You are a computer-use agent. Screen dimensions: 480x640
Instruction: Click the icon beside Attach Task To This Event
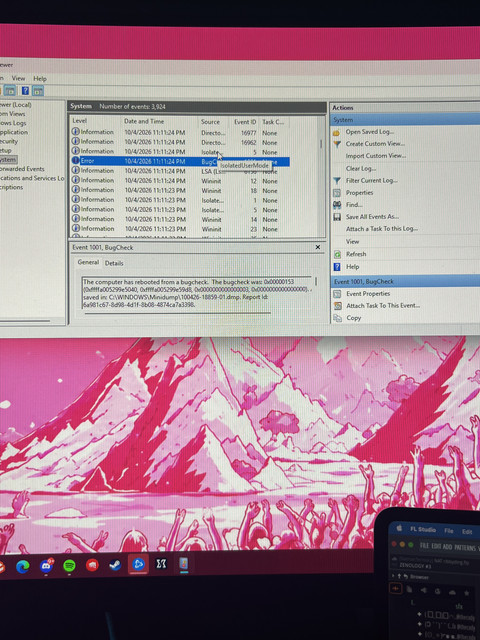coord(338,306)
